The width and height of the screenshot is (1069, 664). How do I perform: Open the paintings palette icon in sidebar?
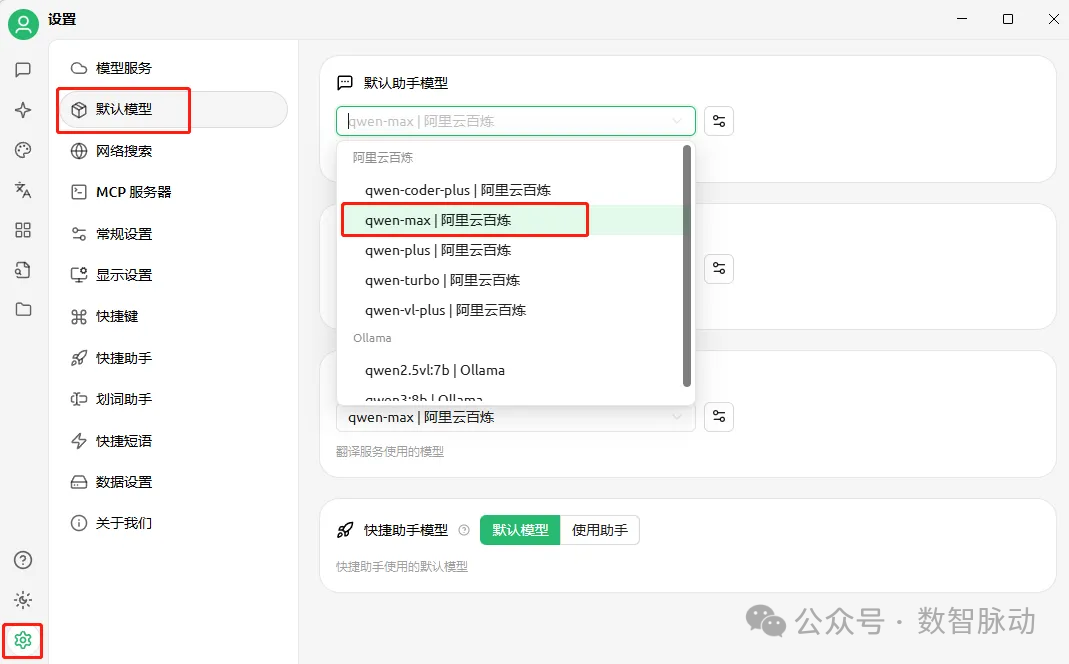coord(22,150)
